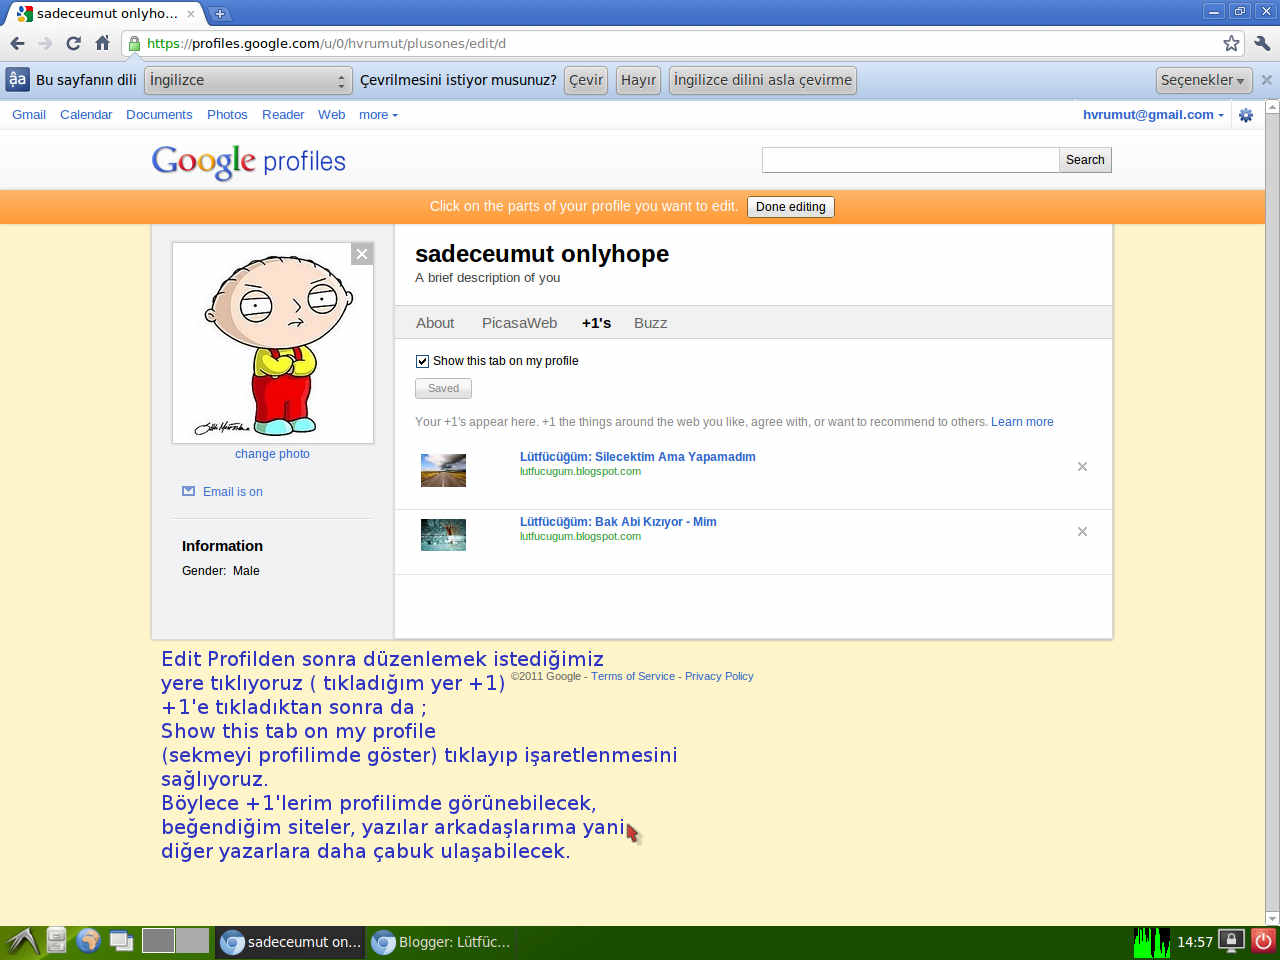
Task: Open the file manager from the taskbar
Action: tap(57, 941)
